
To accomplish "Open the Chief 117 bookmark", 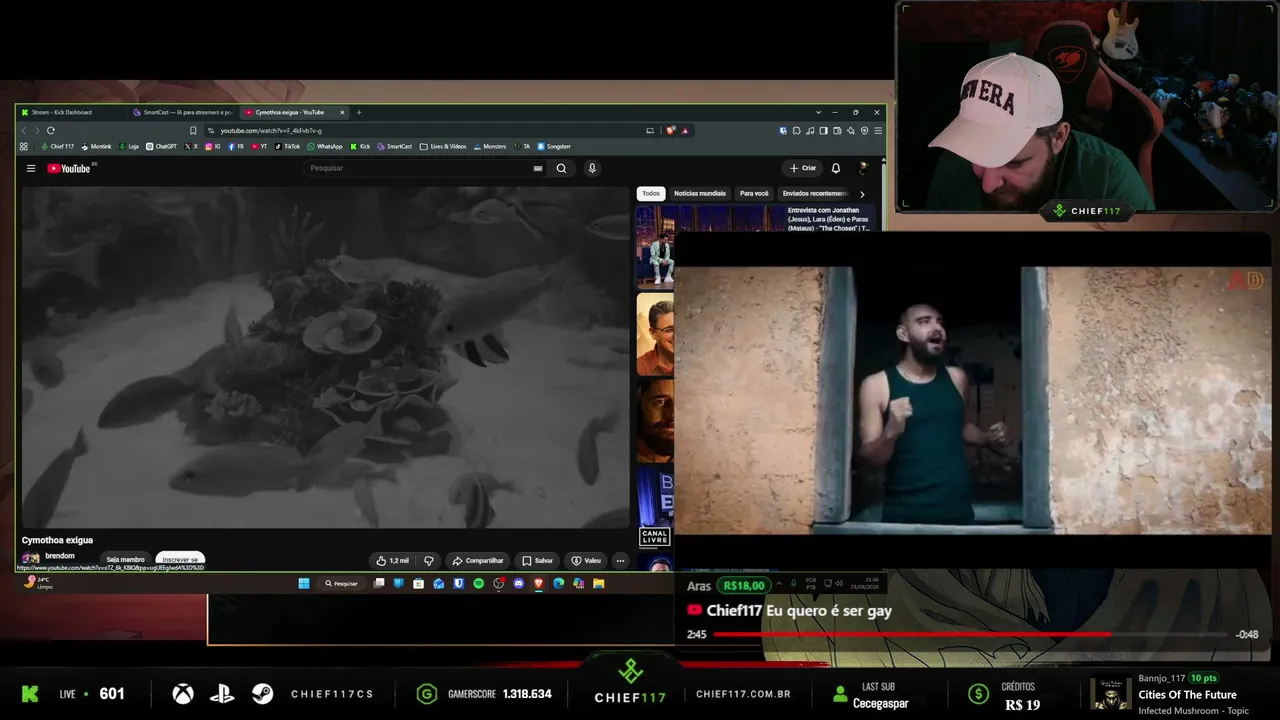I will [x=57, y=146].
